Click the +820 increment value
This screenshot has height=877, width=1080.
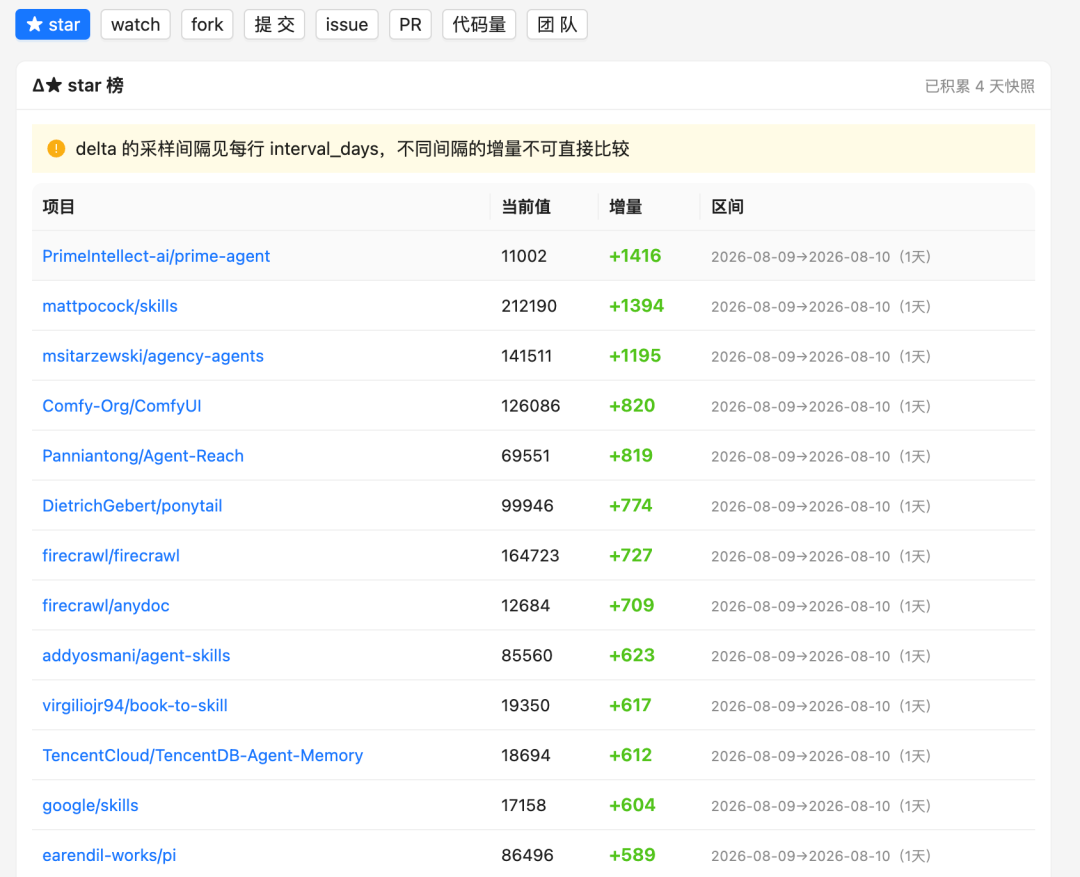[x=632, y=406]
